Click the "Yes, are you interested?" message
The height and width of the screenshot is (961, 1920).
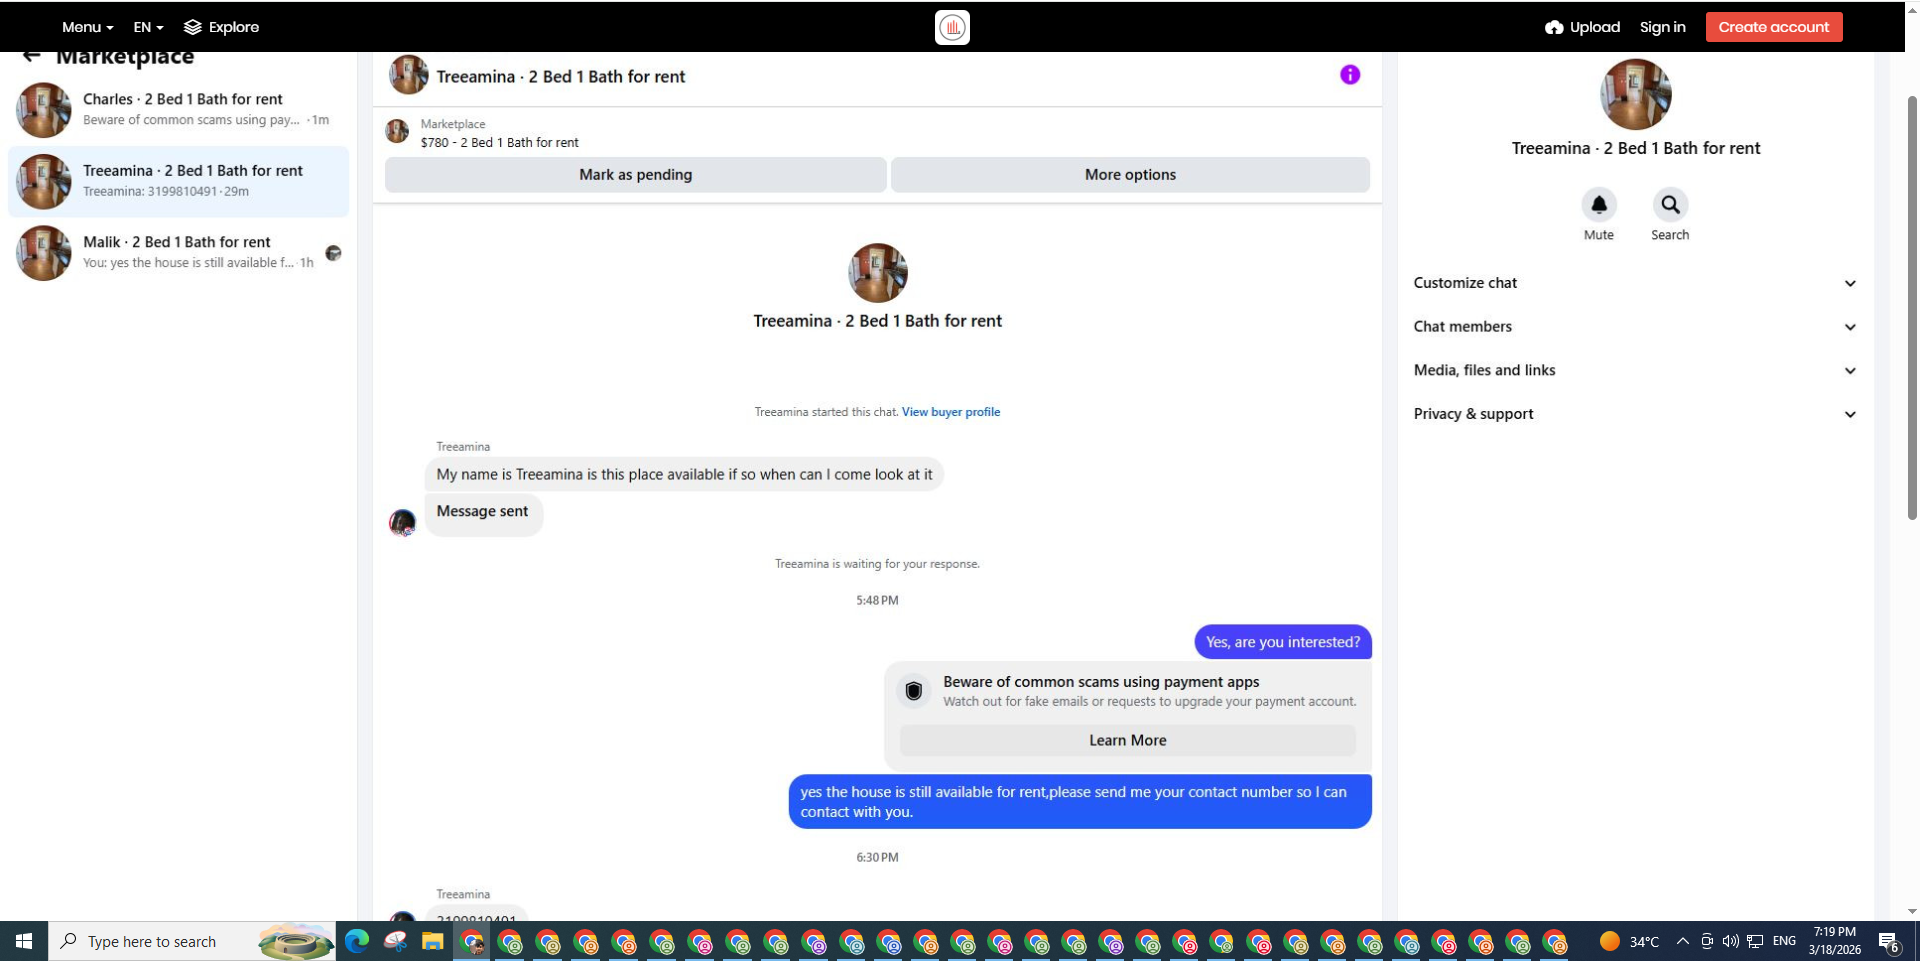[x=1283, y=642]
